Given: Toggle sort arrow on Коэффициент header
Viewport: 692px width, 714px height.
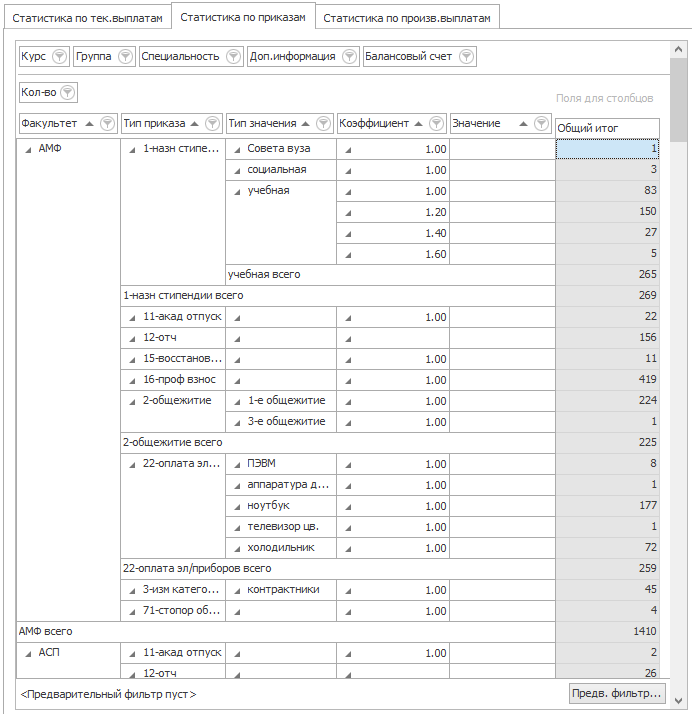Looking at the screenshot, I should click(x=418, y=124).
